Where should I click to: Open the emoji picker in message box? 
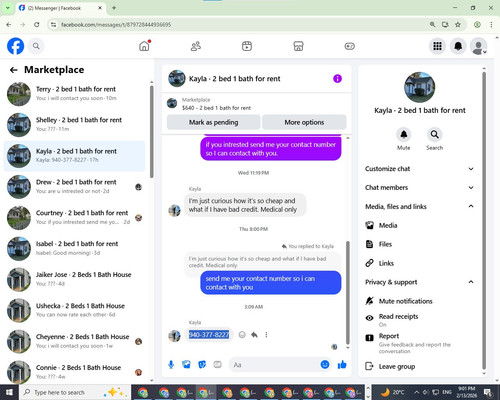point(325,365)
